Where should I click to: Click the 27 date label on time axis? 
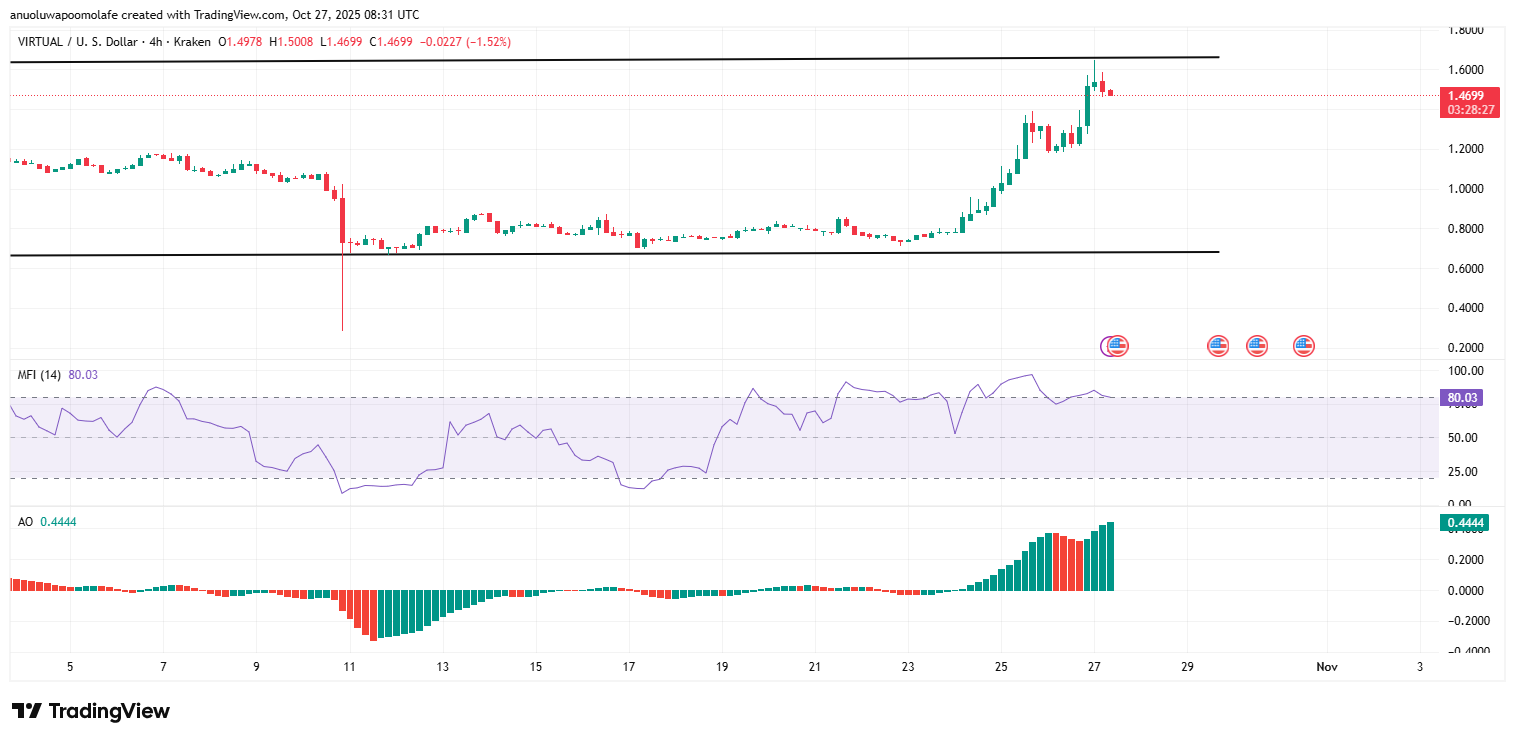click(x=1094, y=667)
